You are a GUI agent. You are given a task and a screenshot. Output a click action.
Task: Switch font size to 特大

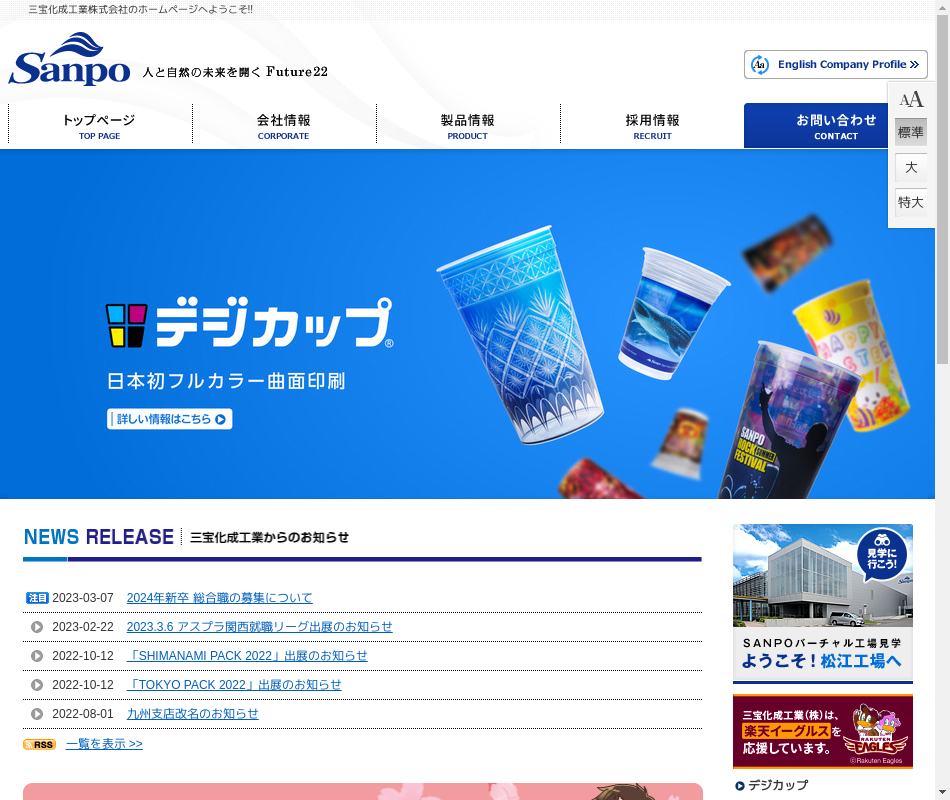pos(911,203)
